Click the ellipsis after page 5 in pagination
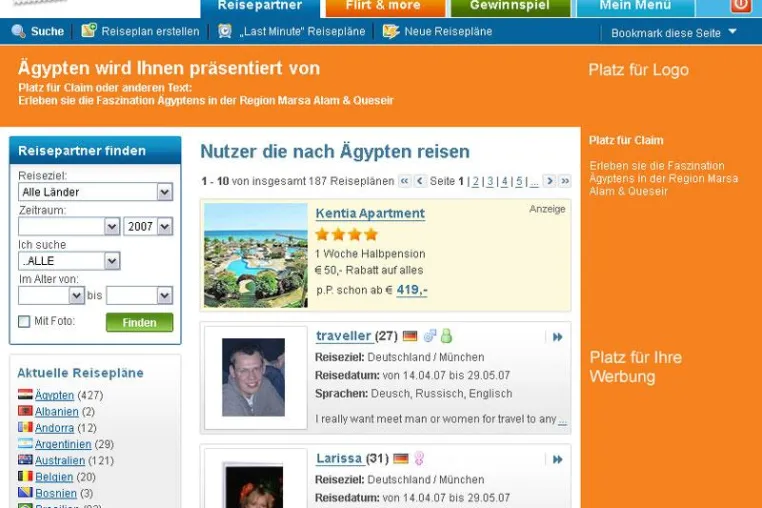The width and height of the screenshot is (762, 508). pos(534,181)
